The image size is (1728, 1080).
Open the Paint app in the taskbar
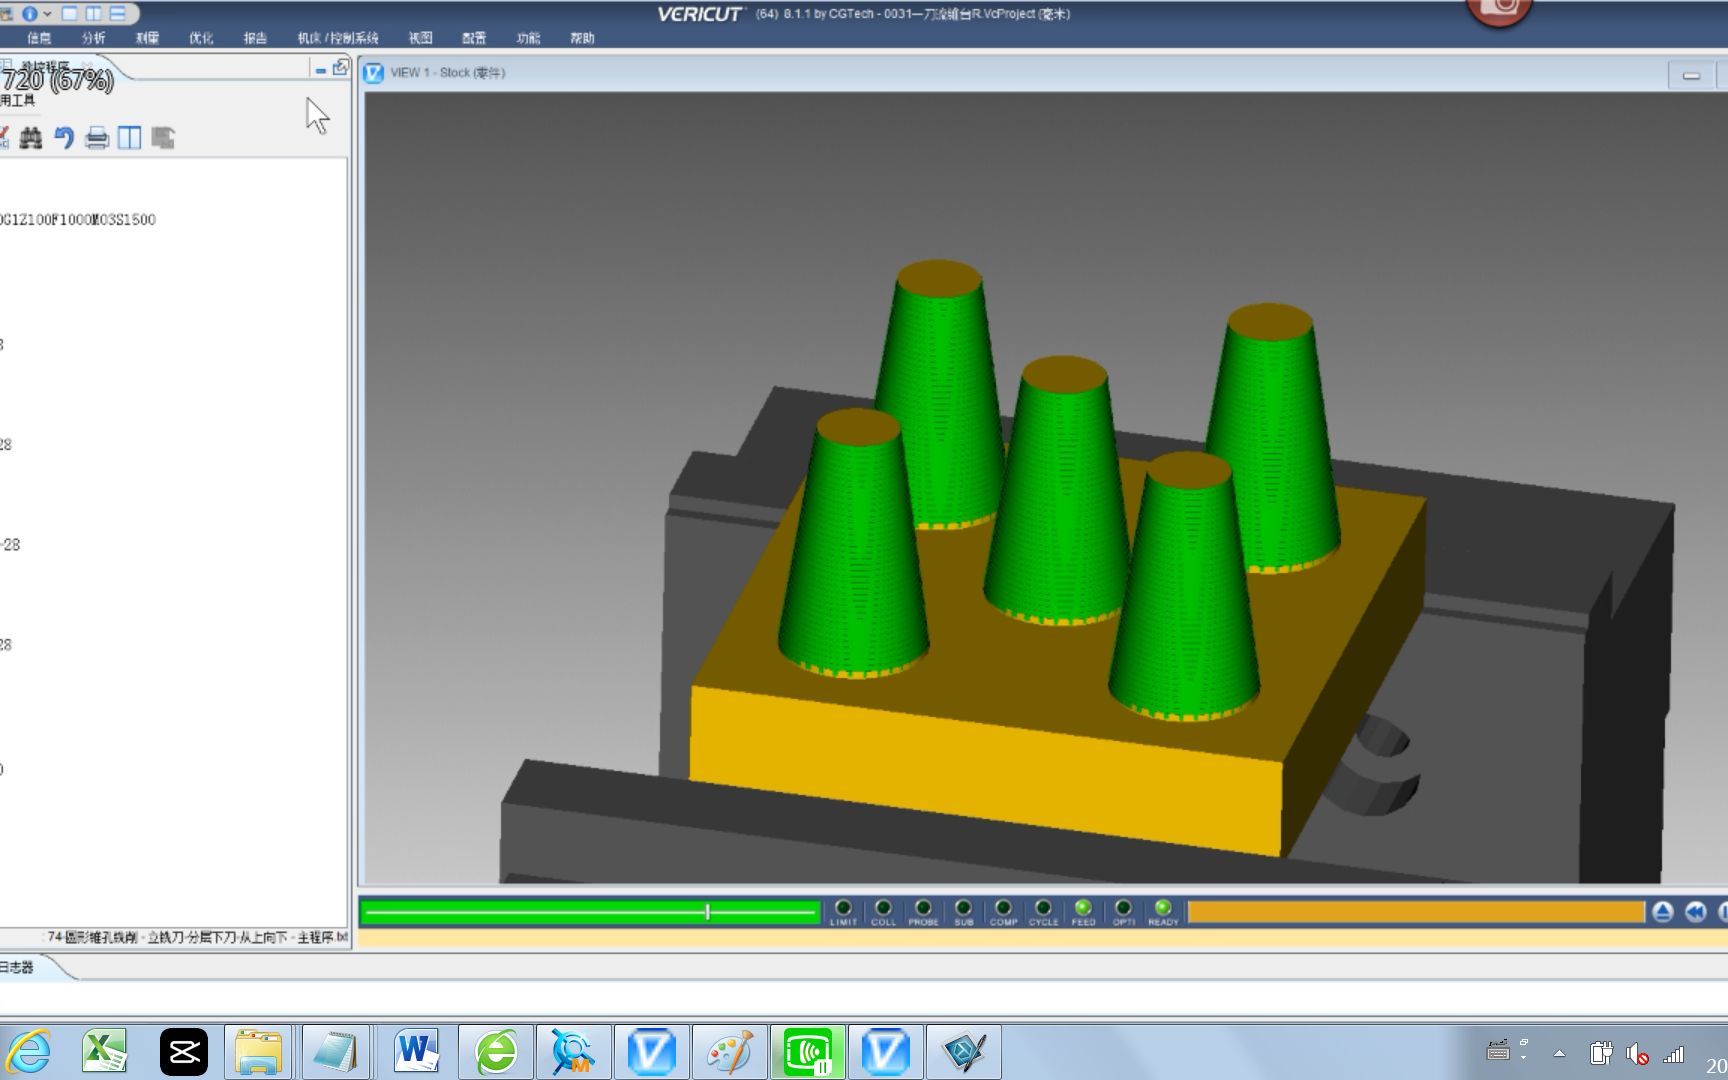729,1052
